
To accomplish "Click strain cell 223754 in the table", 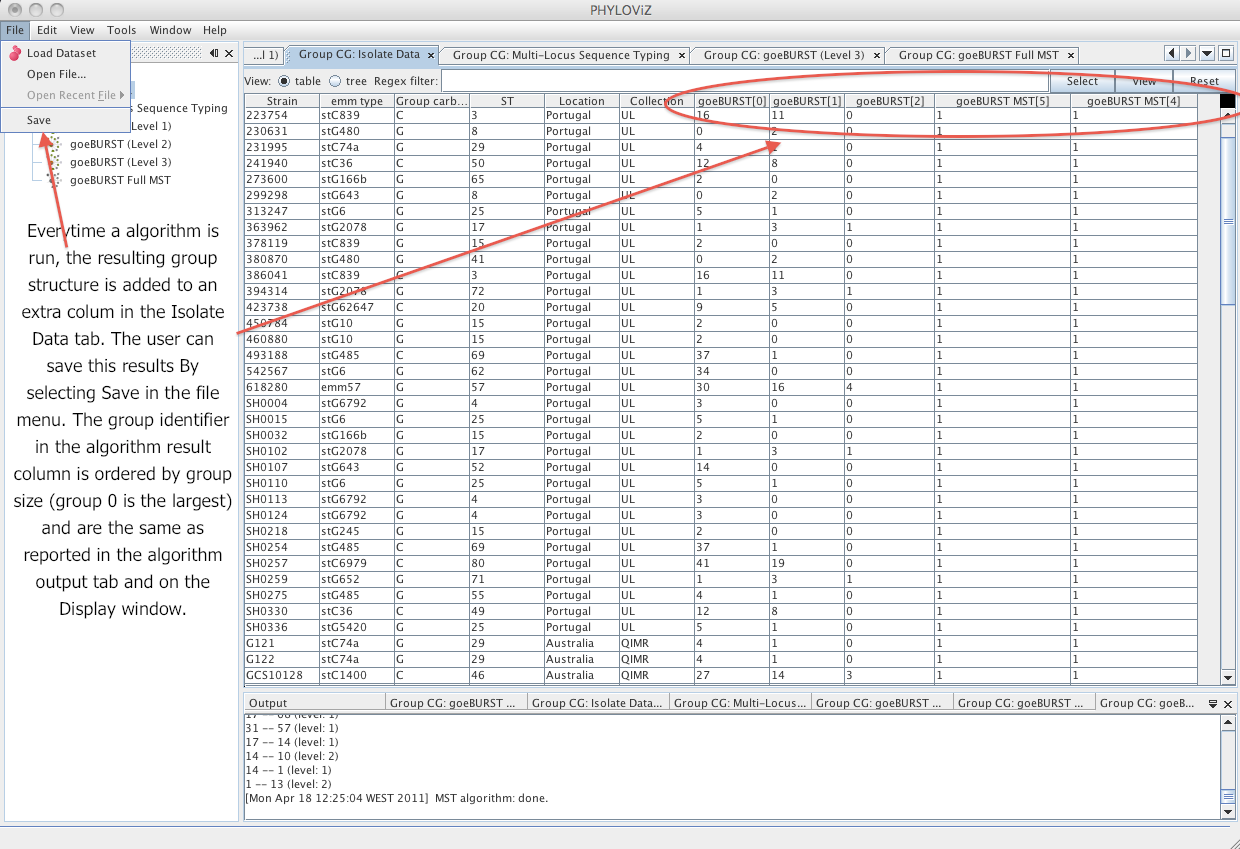I will [x=282, y=115].
